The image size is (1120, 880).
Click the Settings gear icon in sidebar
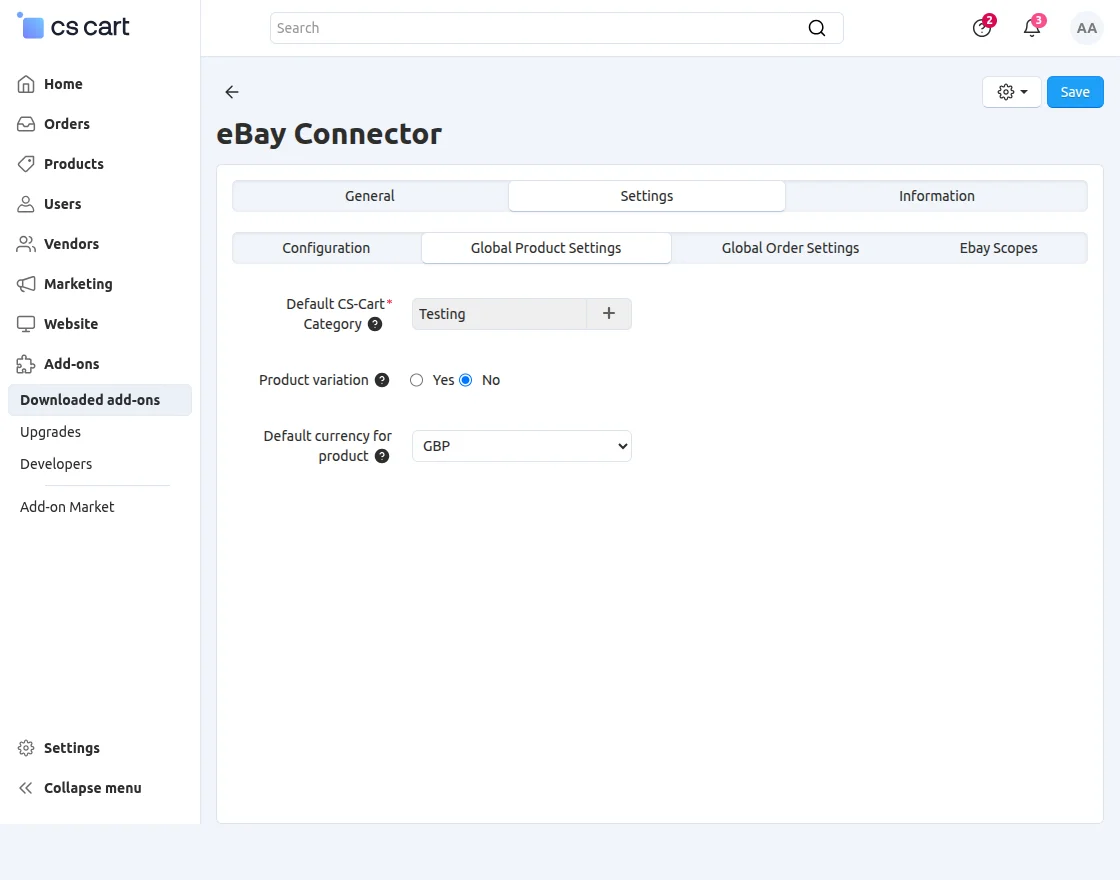click(x=26, y=748)
